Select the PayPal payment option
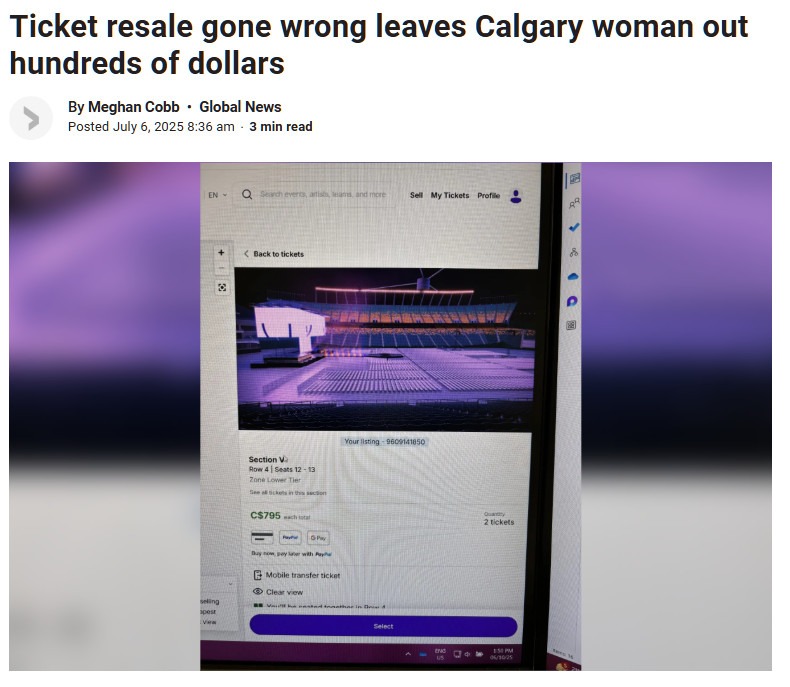 click(x=290, y=537)
